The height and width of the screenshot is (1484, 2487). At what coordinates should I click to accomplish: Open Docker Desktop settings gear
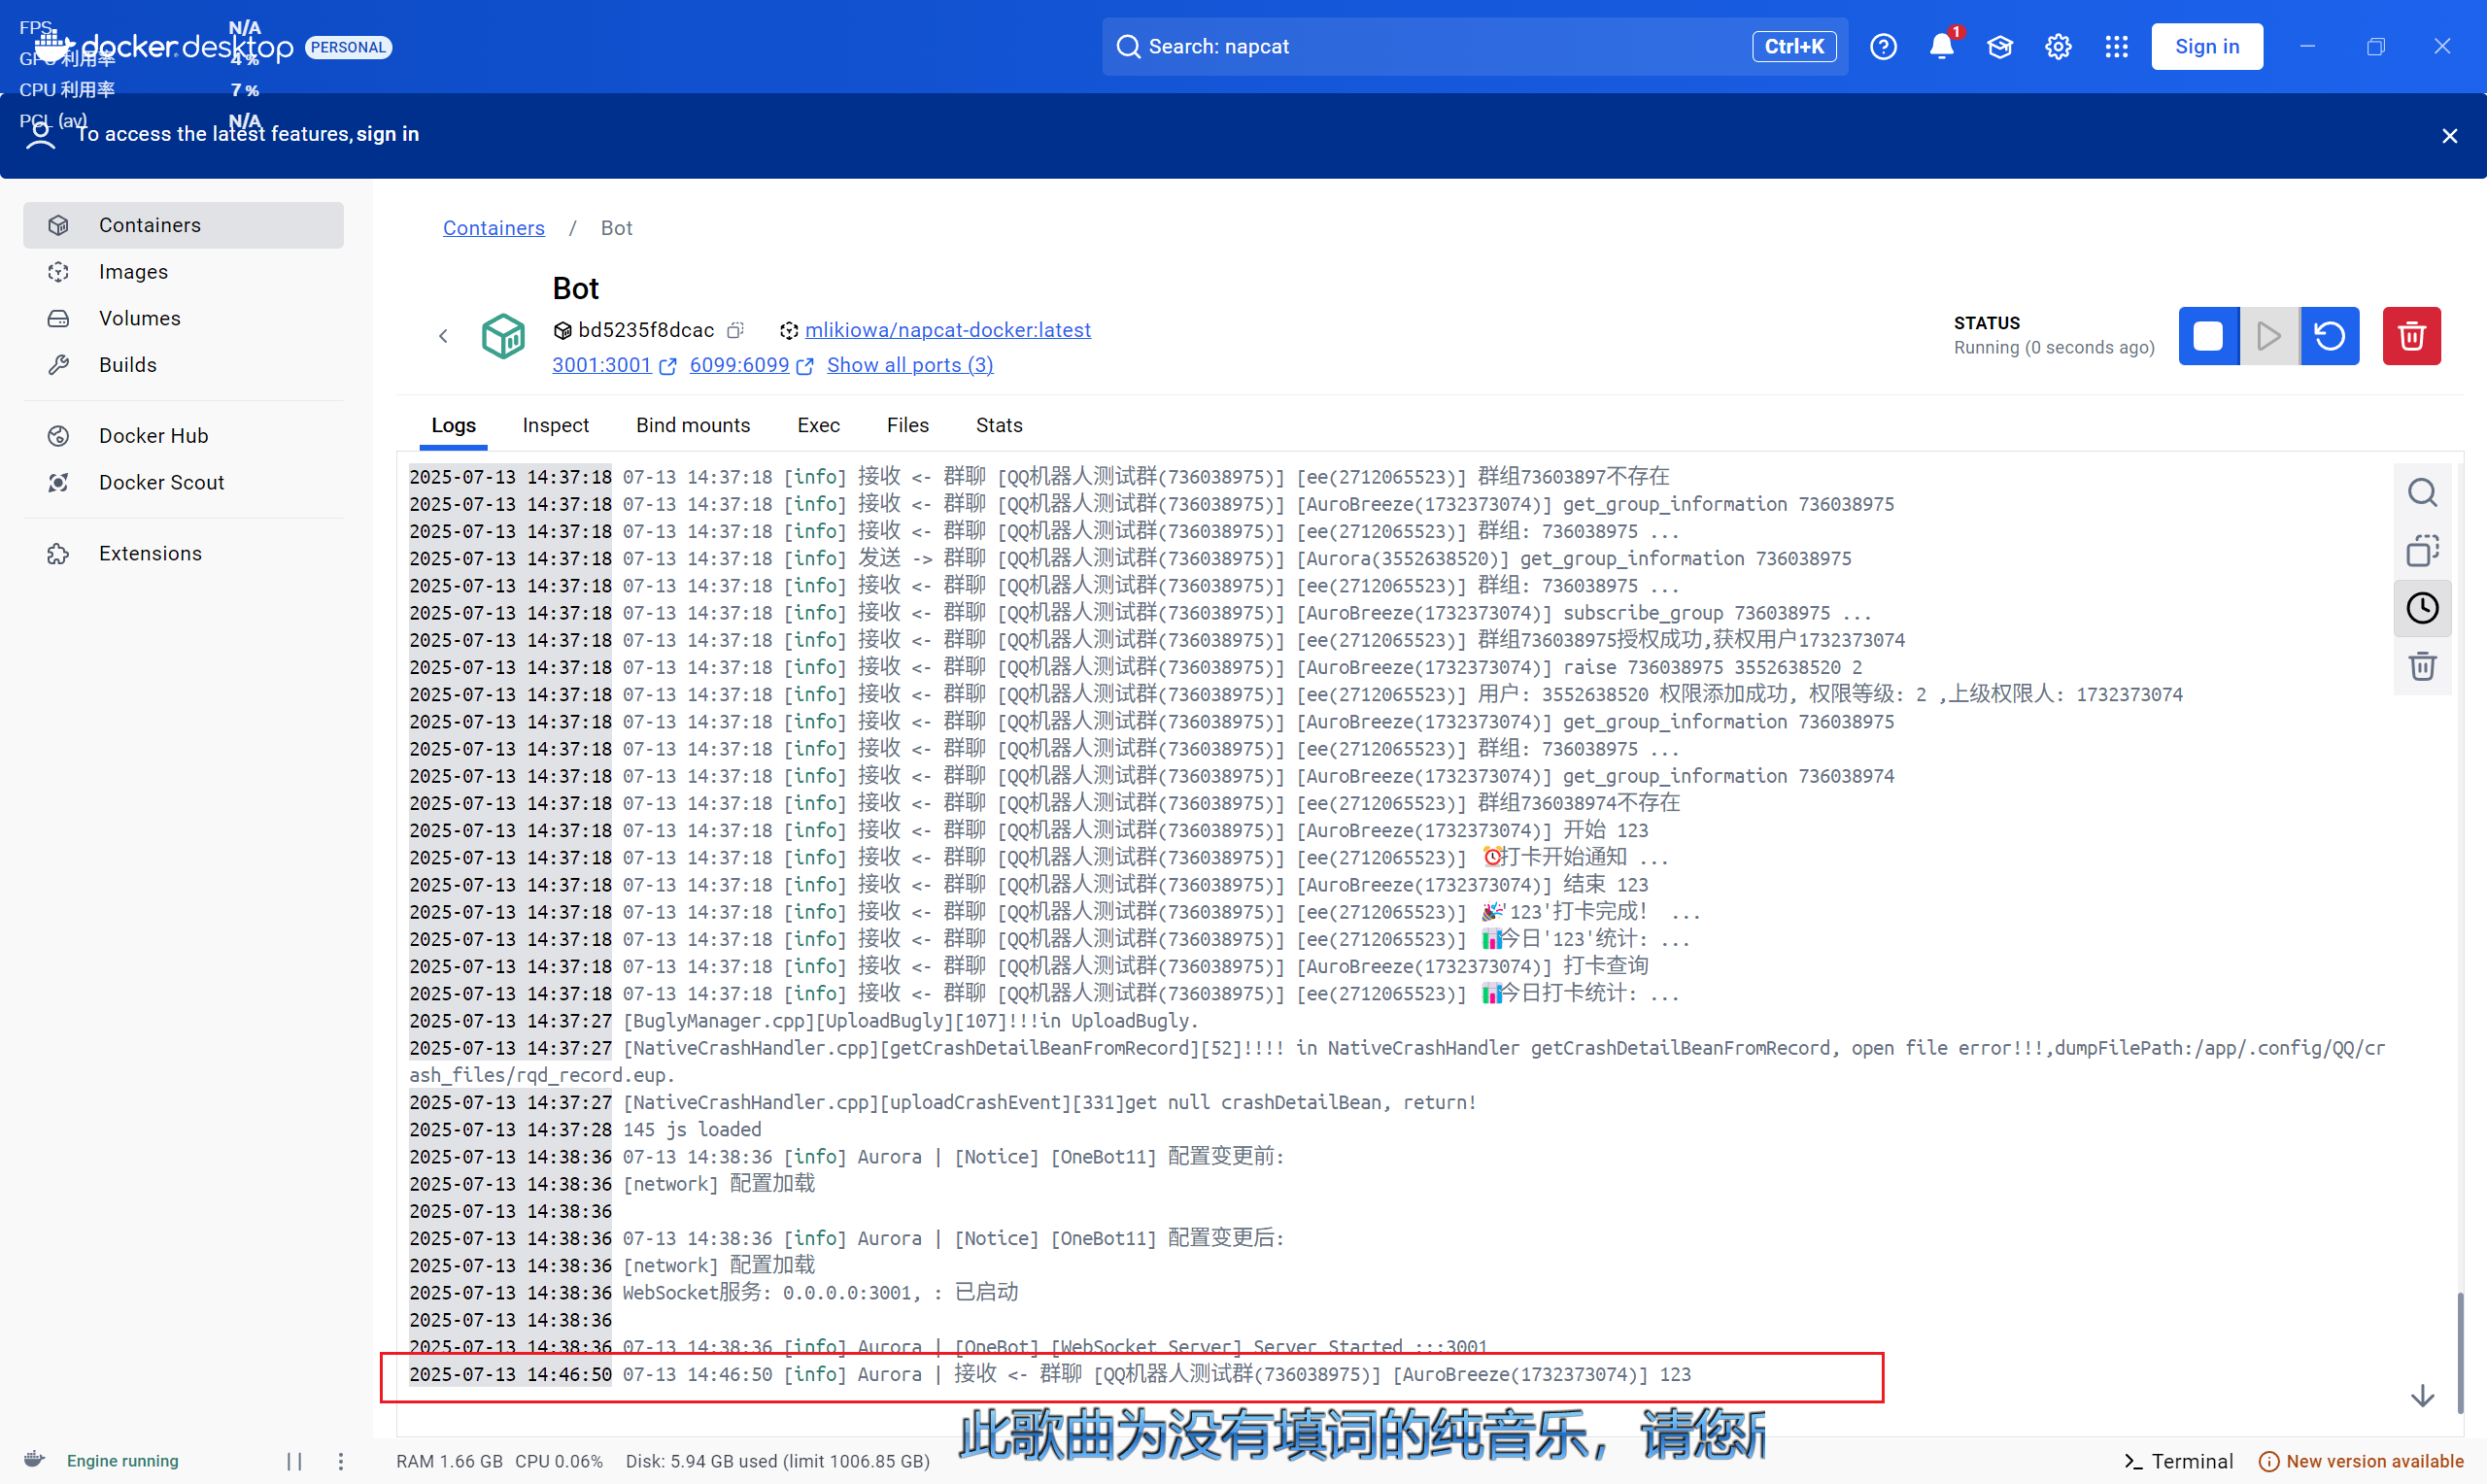2057,46
